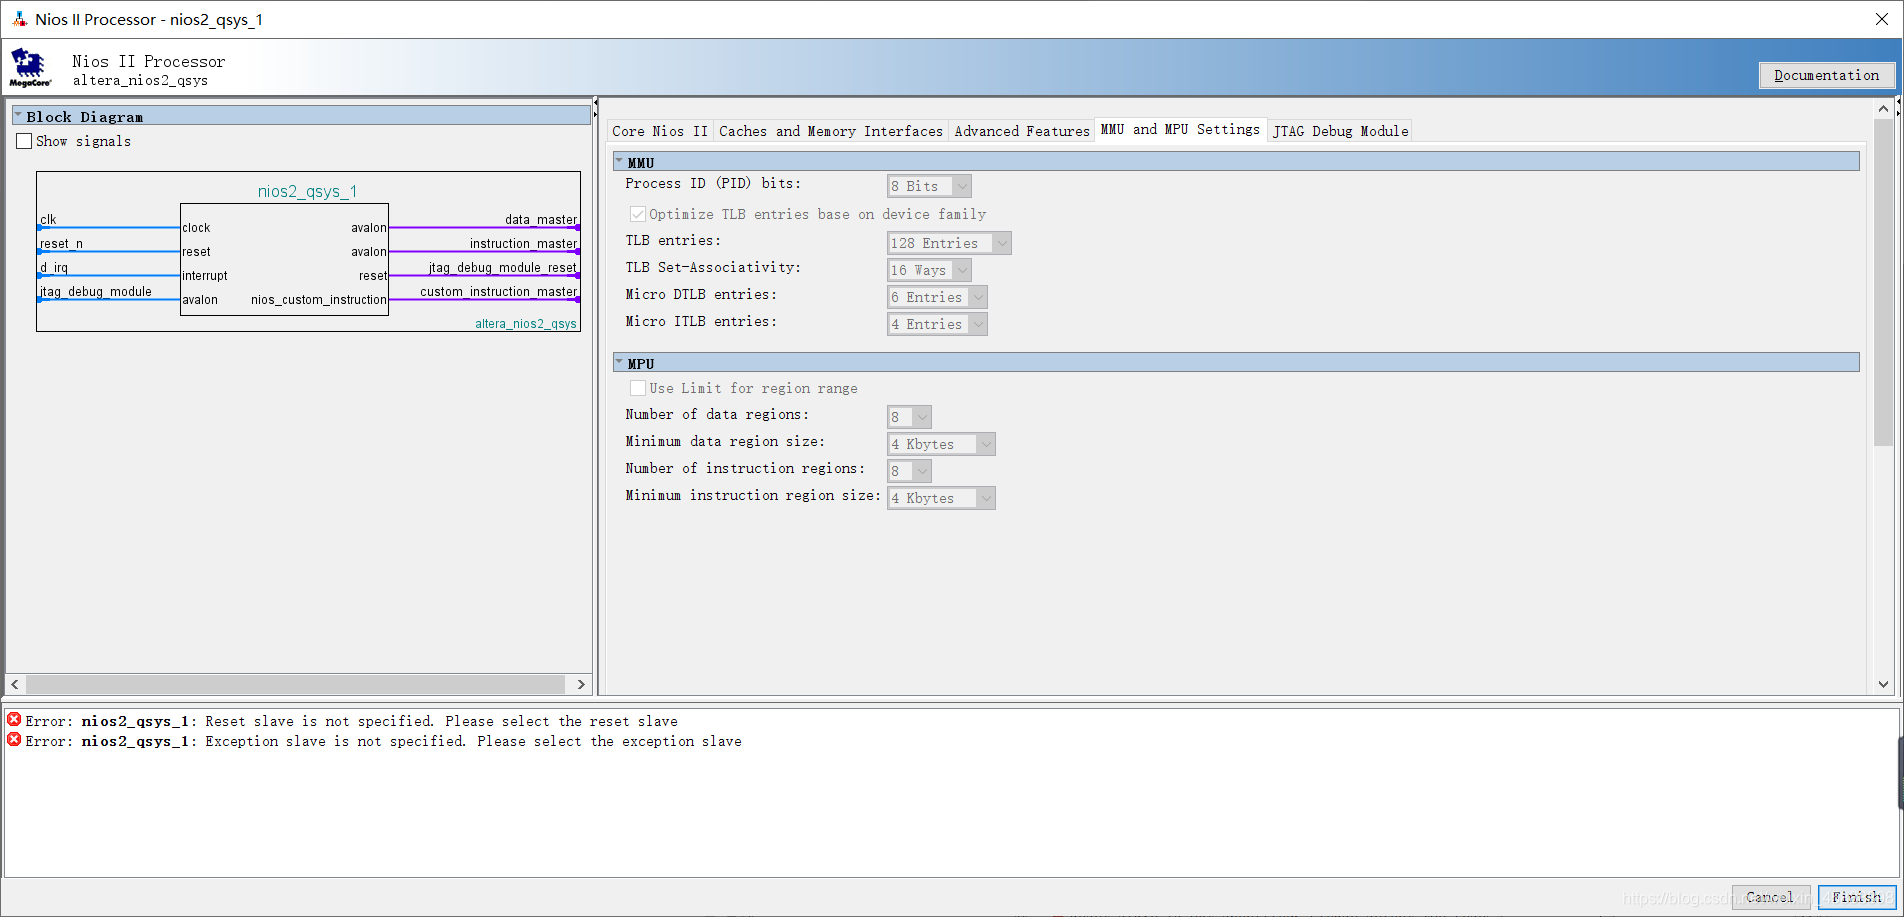Click settings panel scroll up arrow
The image size is (1904, 917).
coord(1883,108)
